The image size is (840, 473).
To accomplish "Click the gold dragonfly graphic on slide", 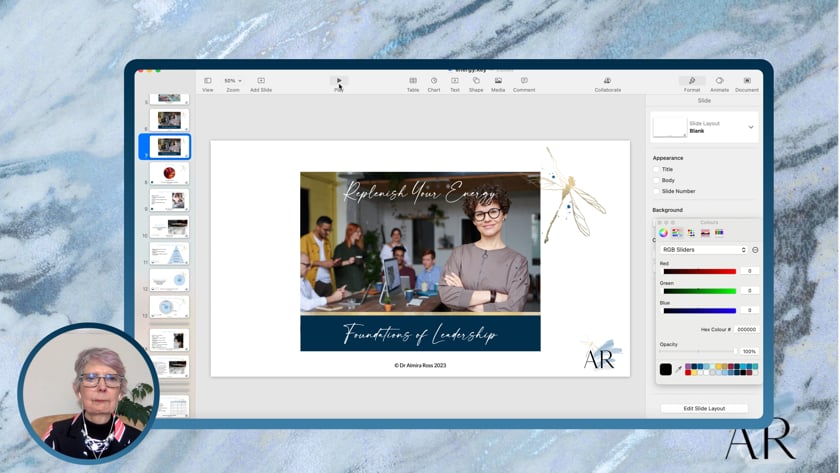I will tap(571, 194).
